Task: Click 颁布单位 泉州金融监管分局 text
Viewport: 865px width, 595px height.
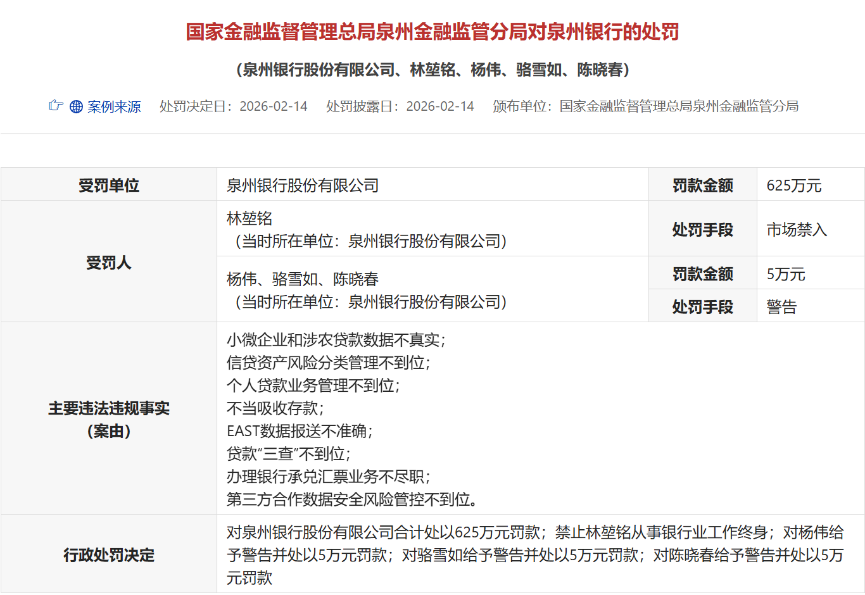Action: [645, 106]
